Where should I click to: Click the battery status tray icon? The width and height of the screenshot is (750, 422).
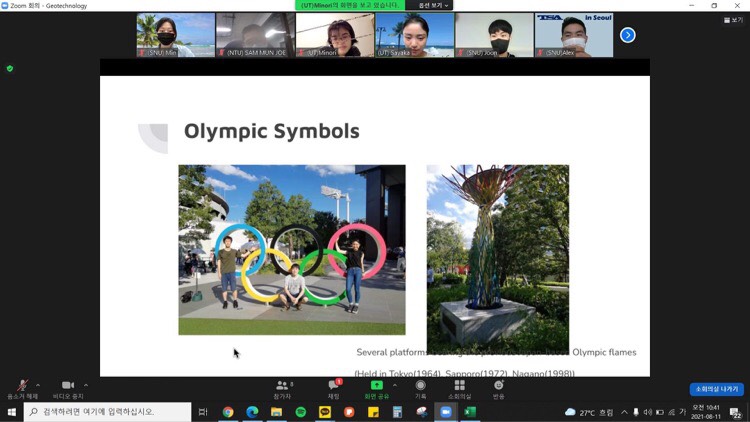click(x=660, y=412)
